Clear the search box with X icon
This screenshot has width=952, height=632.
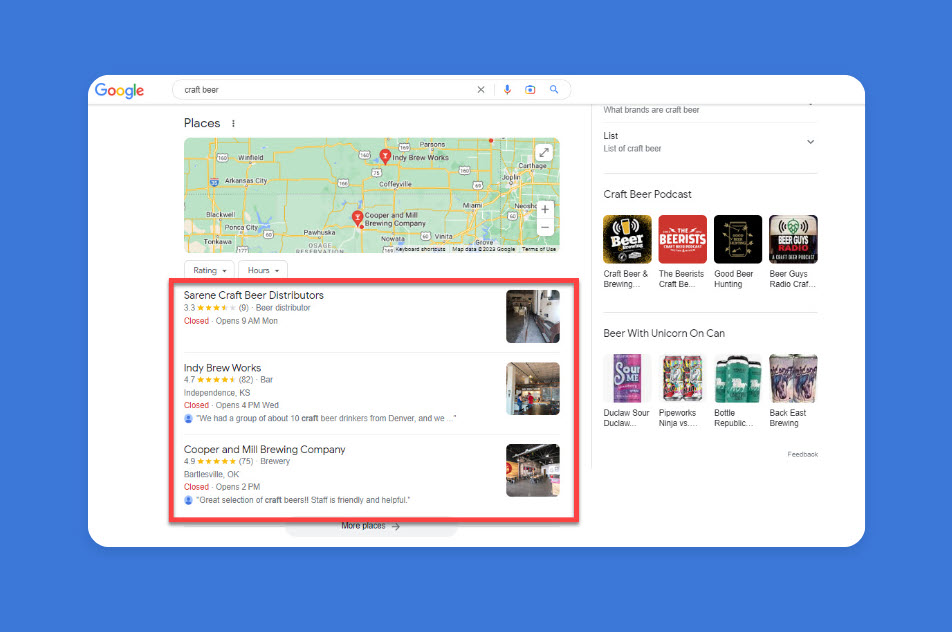coord(481,90)
